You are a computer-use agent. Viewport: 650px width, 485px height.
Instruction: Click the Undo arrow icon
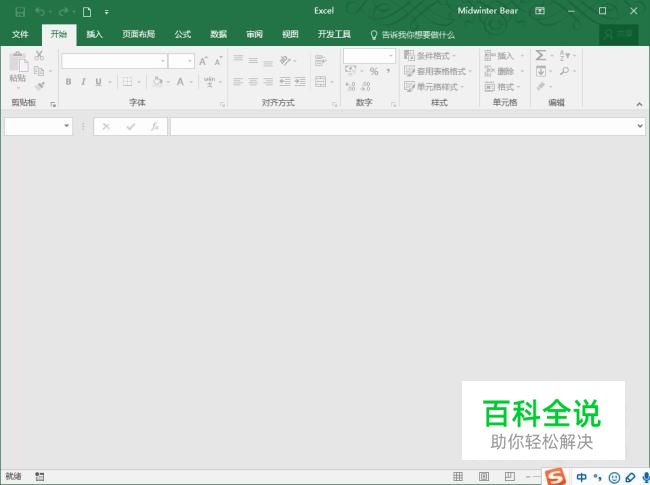(40, 12)
